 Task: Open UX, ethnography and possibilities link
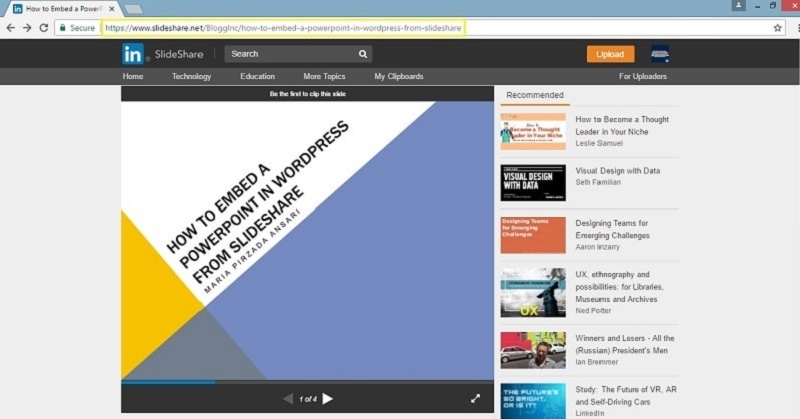(619, 287)
